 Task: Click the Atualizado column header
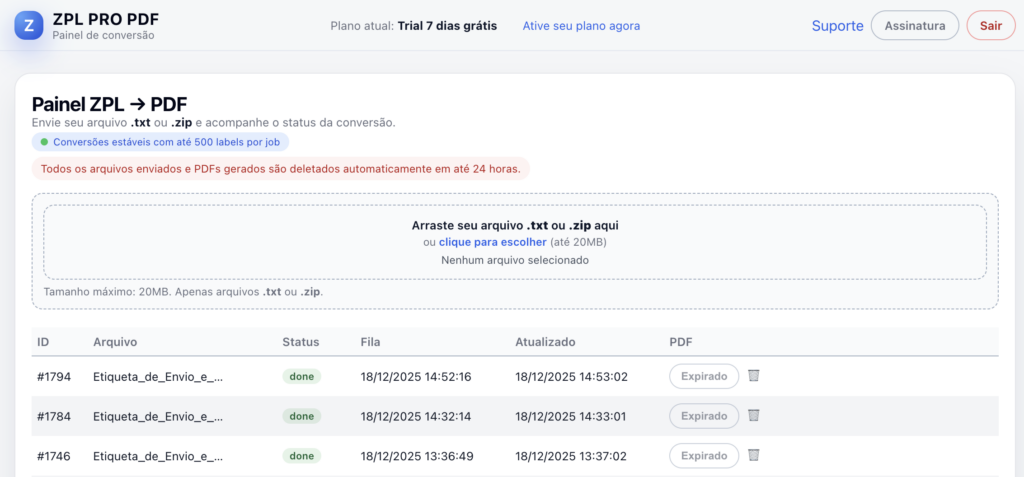coord(545,342)
